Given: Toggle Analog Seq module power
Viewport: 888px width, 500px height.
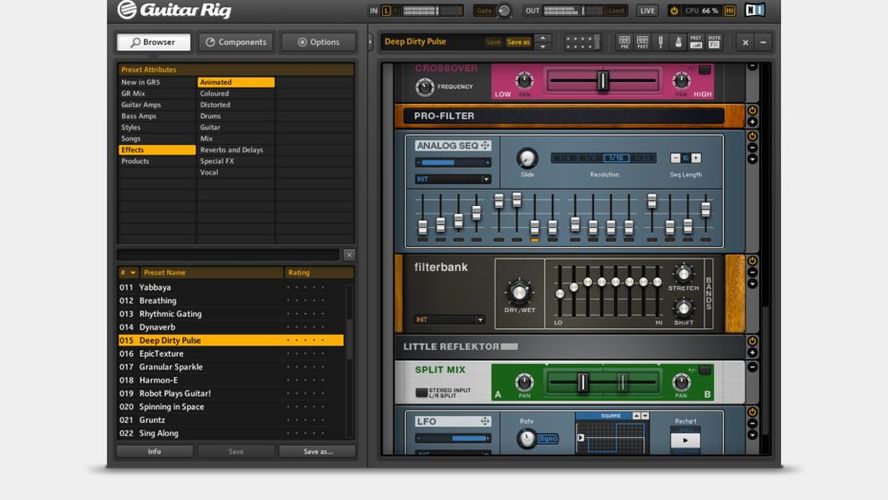Looking at the screenshot, I should coord(752,136).
